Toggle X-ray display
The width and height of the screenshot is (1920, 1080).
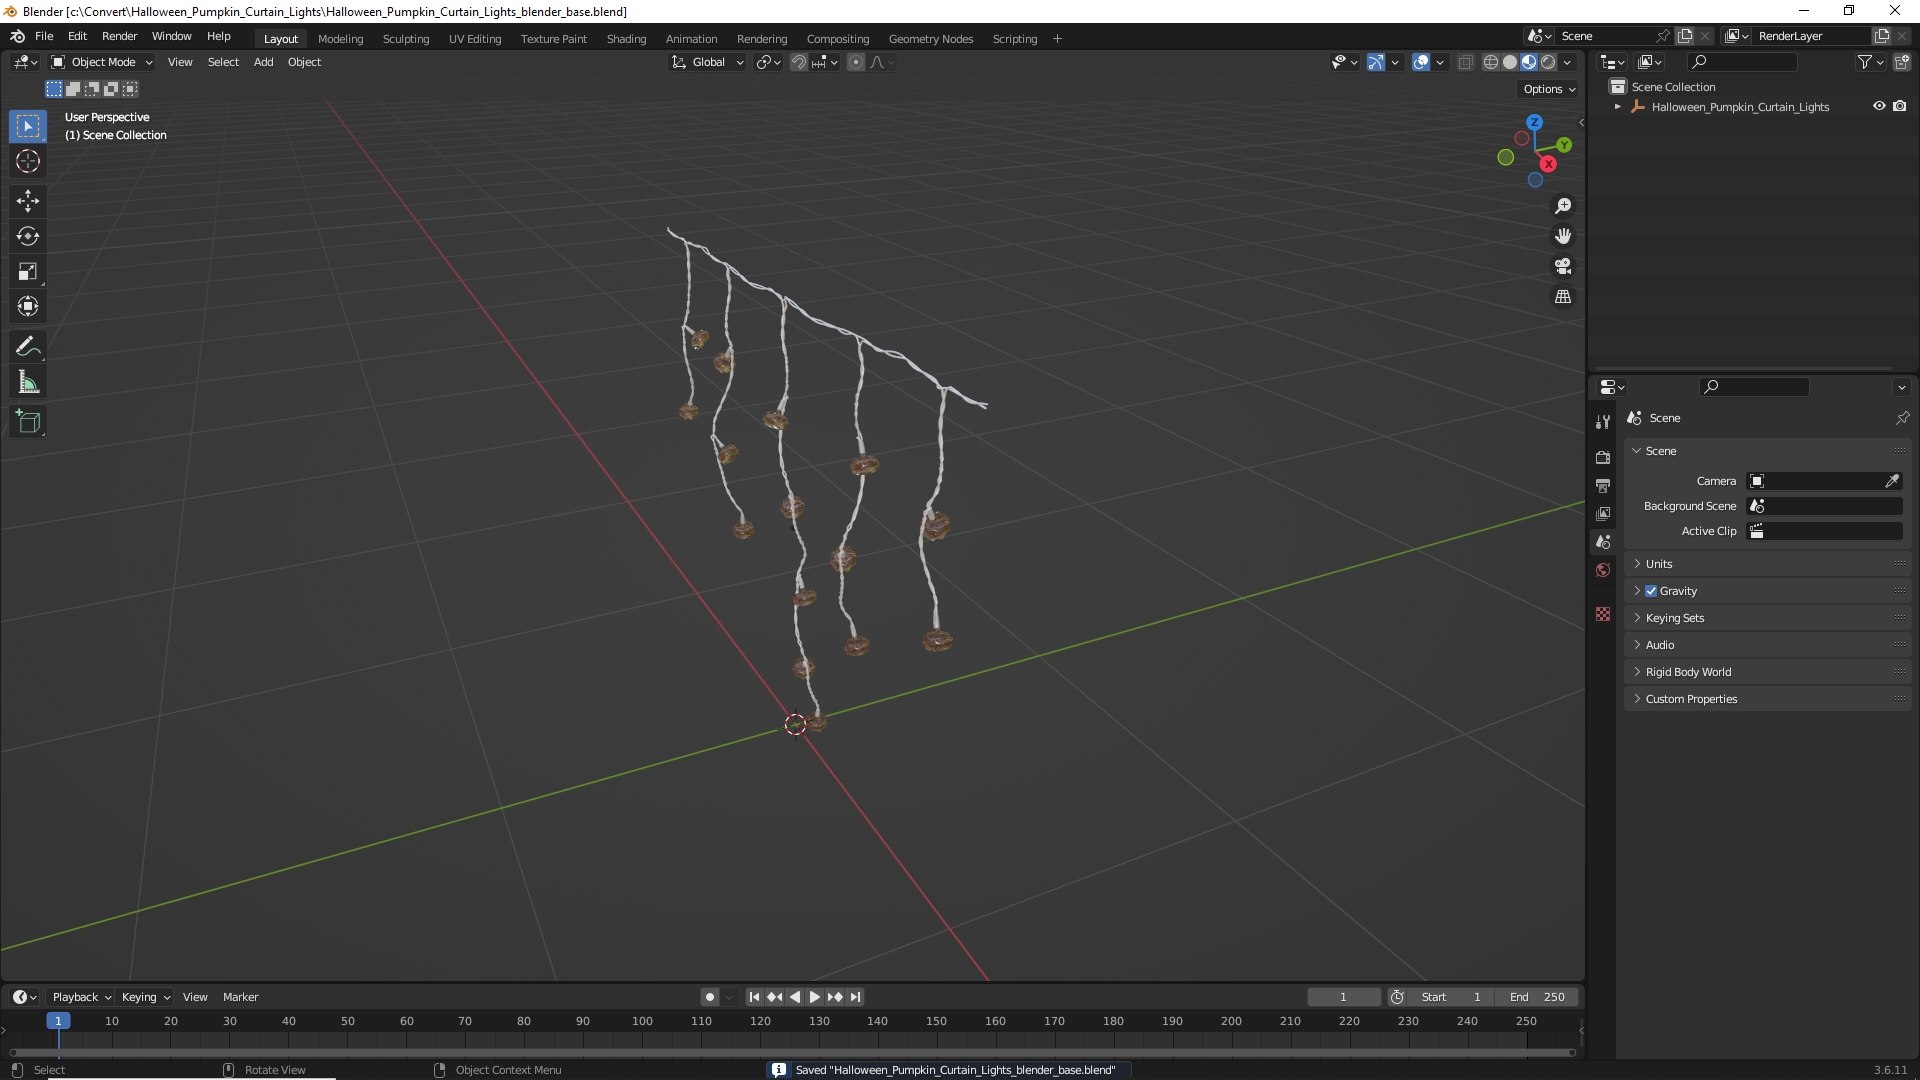point(1465,62)
